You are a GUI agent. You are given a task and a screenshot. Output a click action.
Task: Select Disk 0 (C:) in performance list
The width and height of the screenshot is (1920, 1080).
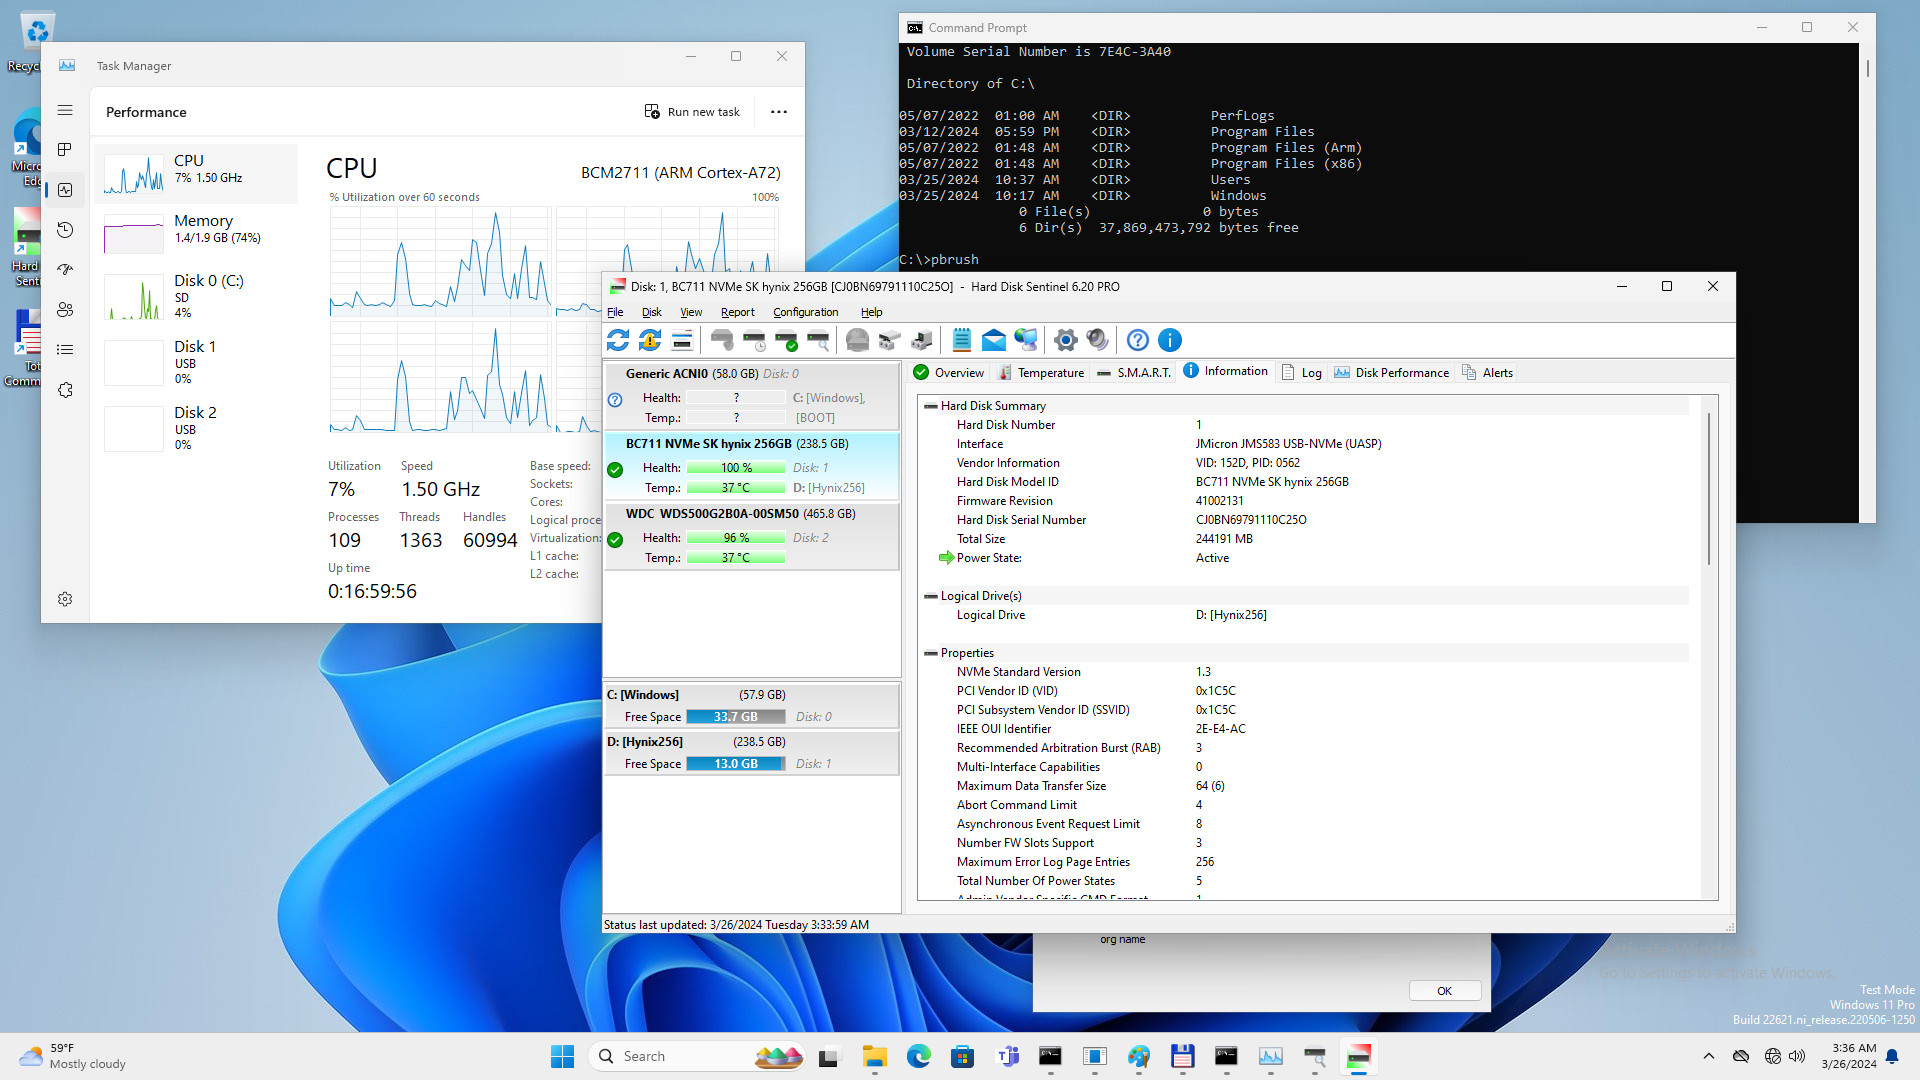click(x=196, y=297)
